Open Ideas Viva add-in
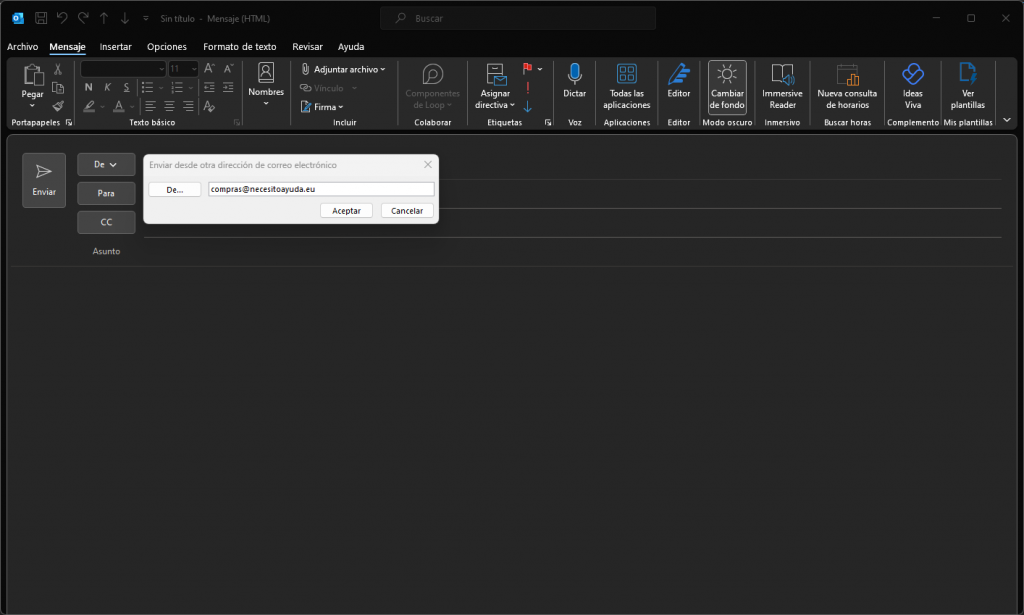 coord(913,87)
